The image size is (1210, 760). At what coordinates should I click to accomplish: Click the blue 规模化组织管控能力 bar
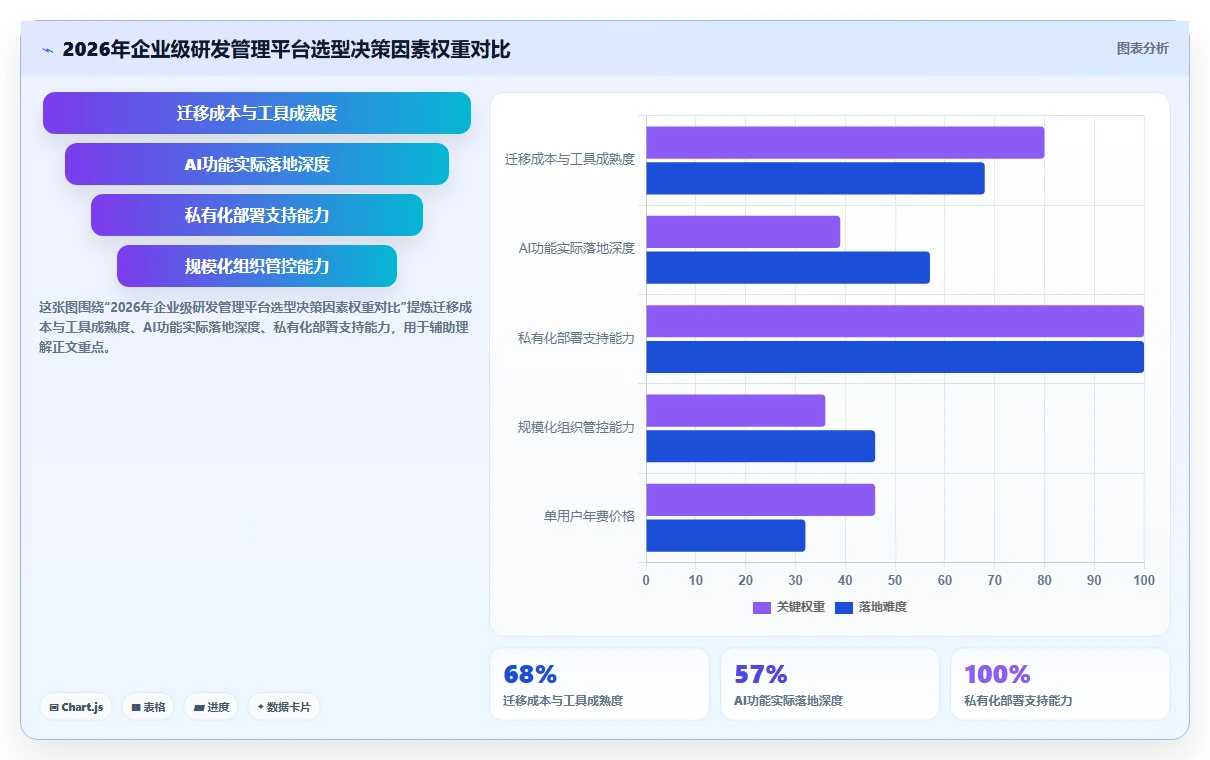760,446
